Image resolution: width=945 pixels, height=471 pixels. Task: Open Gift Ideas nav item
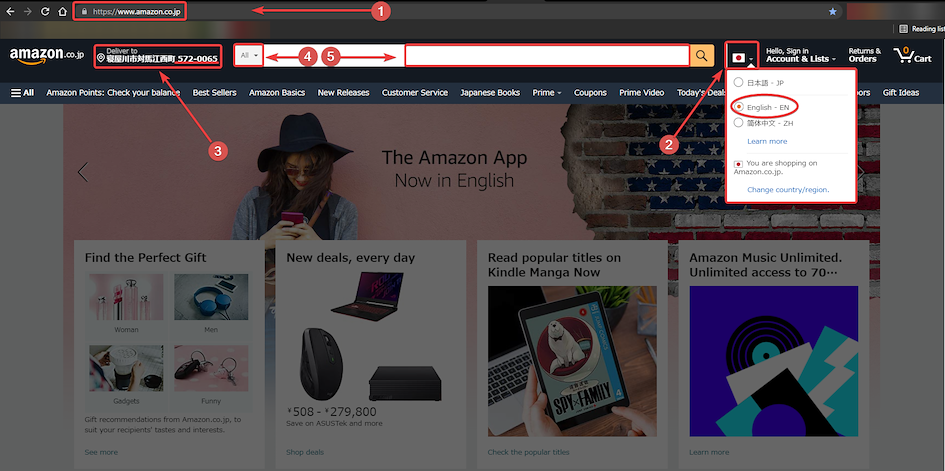pos(901,93)
